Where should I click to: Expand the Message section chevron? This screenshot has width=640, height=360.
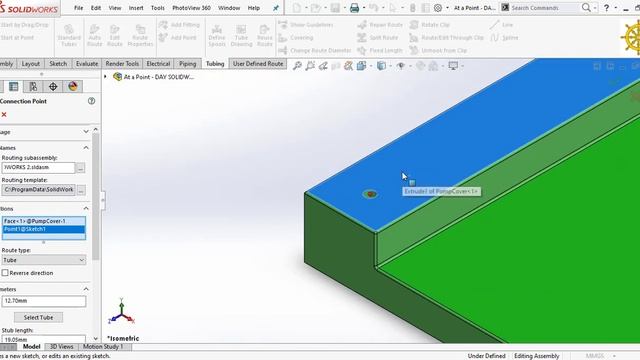(x=86, y=131)
